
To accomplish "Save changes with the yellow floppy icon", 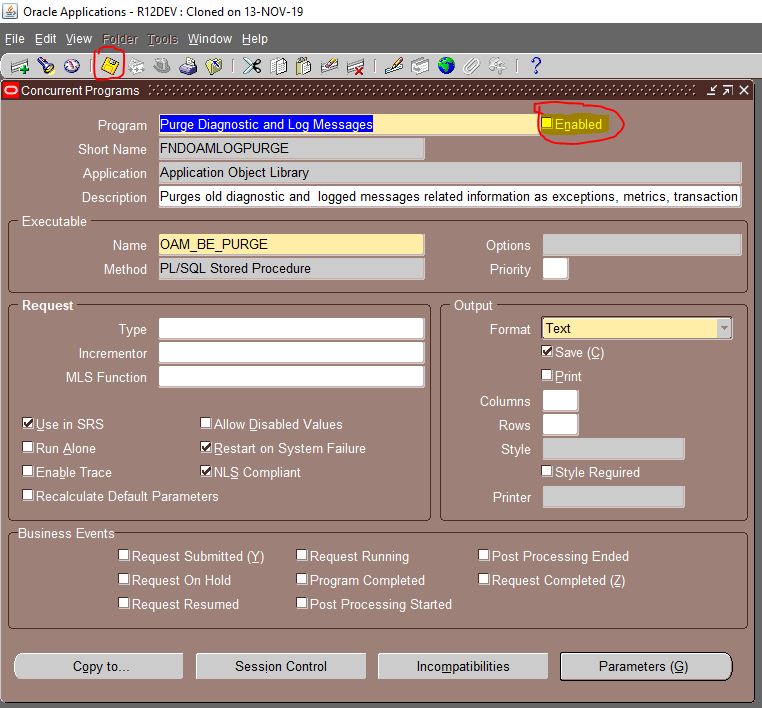I will [x=110, y=66].
